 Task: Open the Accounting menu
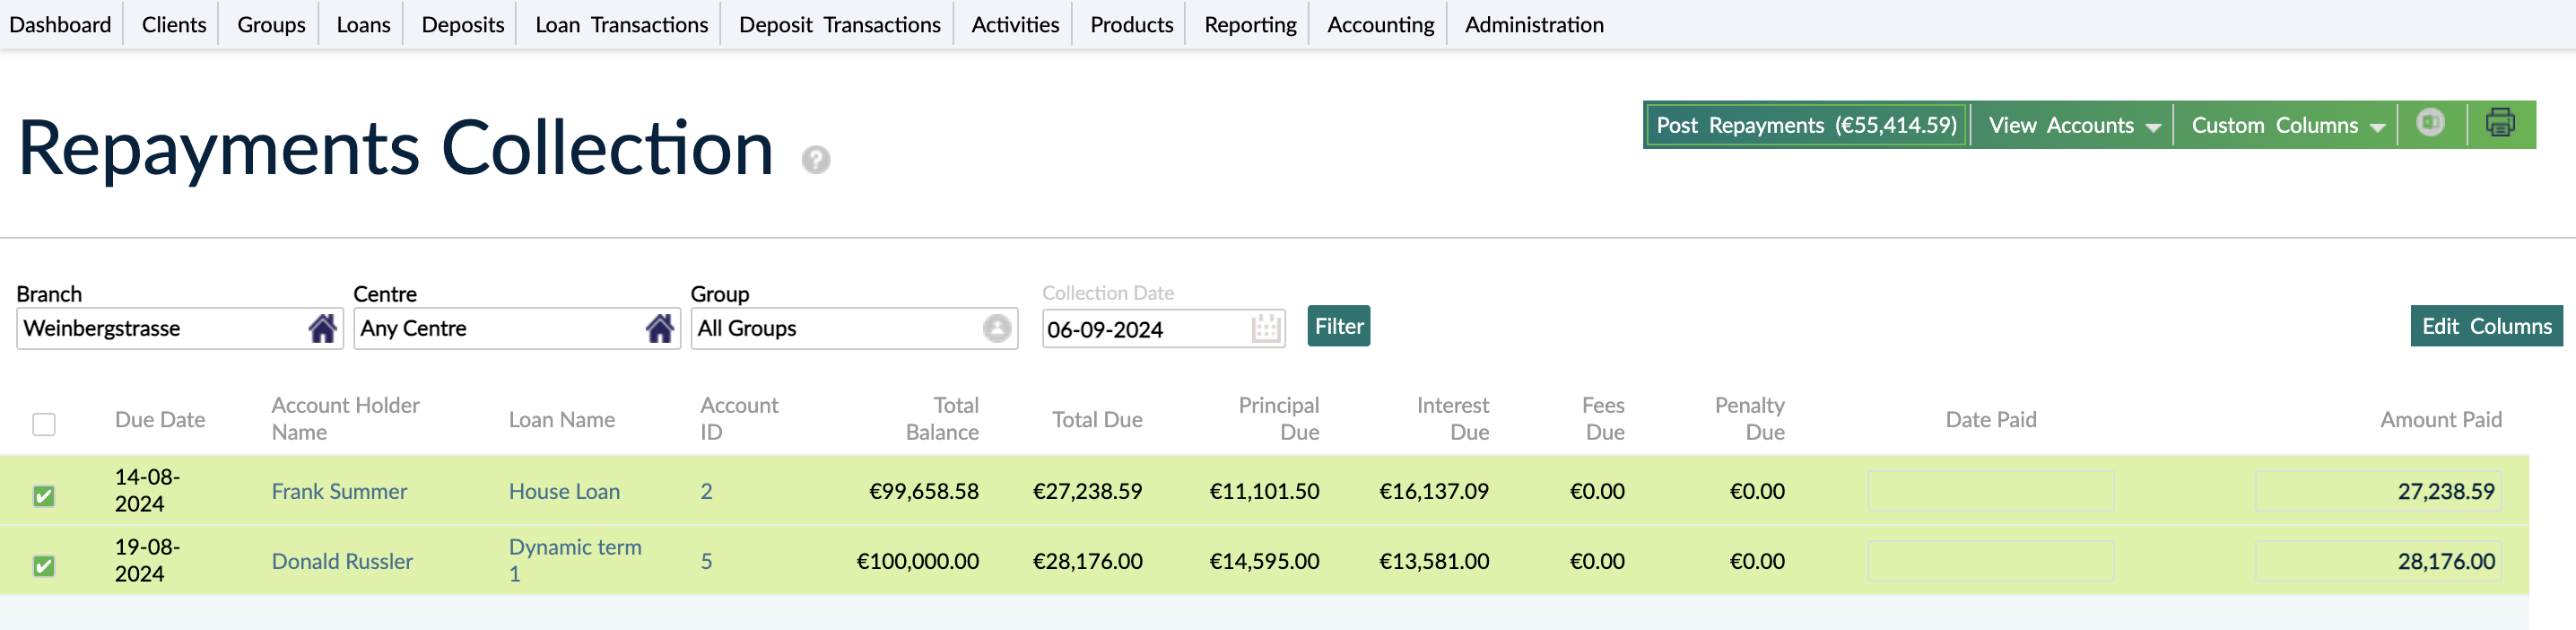click(1380, 24)
